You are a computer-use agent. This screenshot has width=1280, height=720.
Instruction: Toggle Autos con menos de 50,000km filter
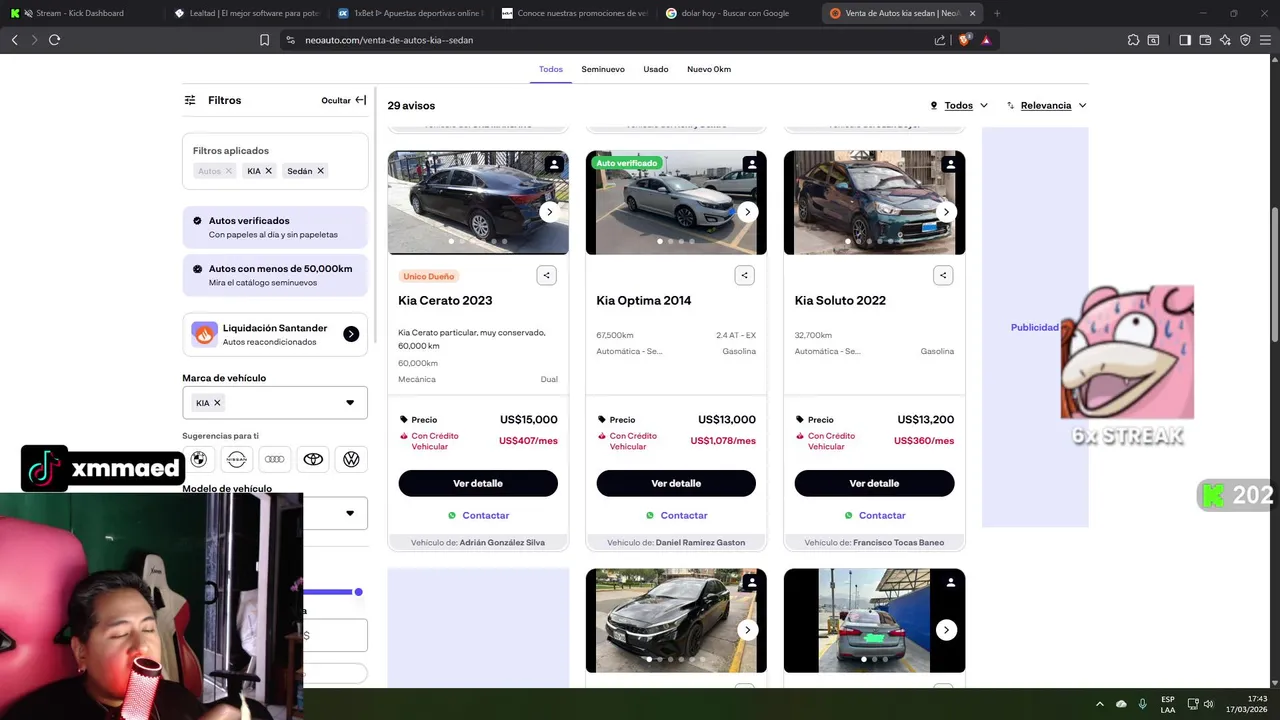[x=275, y=275]
